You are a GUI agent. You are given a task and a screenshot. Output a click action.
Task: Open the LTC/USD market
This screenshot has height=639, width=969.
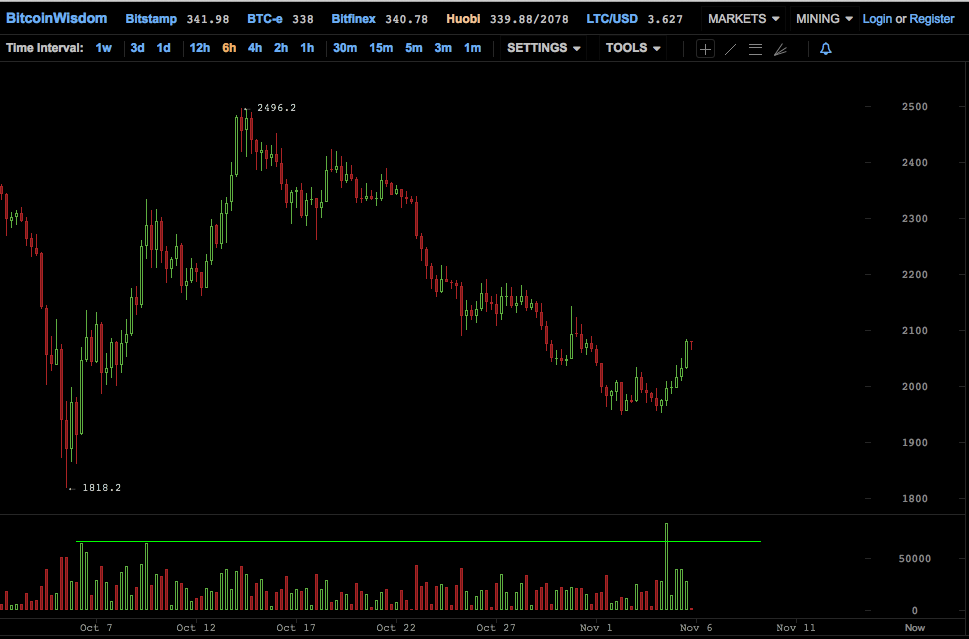coord(612,19)
